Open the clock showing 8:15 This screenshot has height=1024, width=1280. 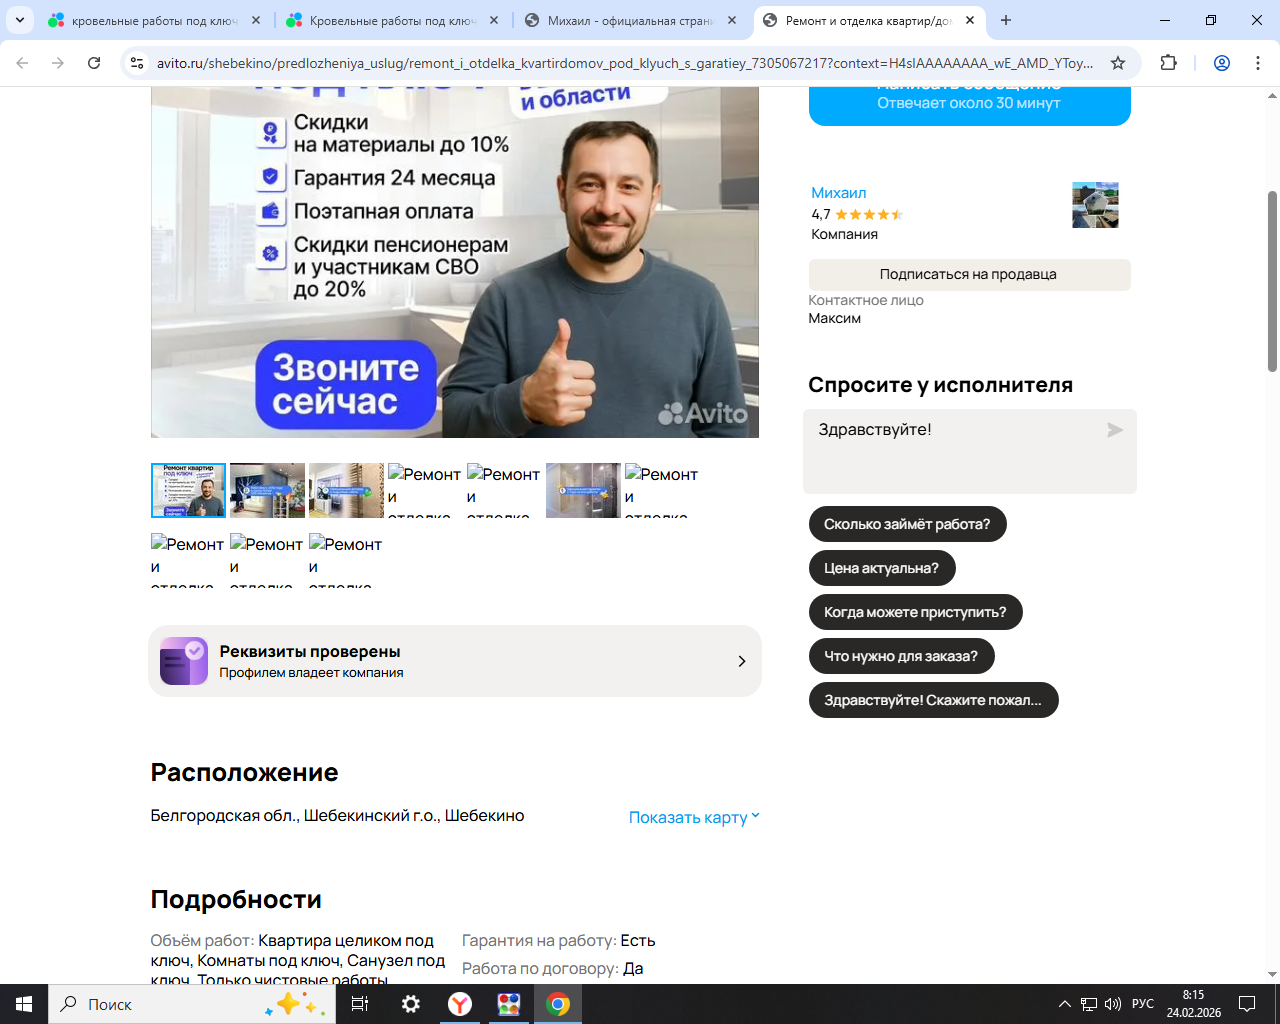tap(1193, 1004)
